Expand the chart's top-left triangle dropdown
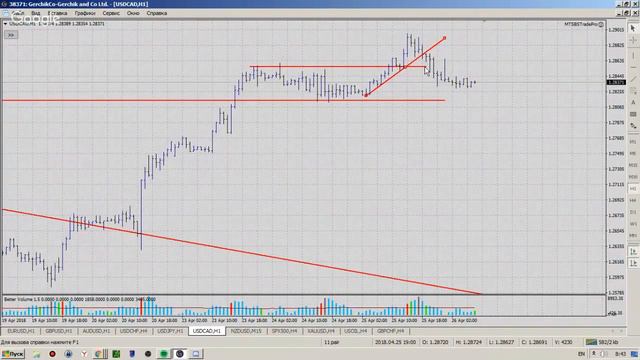The width and height of the screenshot is (640, 360). tap(5, 24)
